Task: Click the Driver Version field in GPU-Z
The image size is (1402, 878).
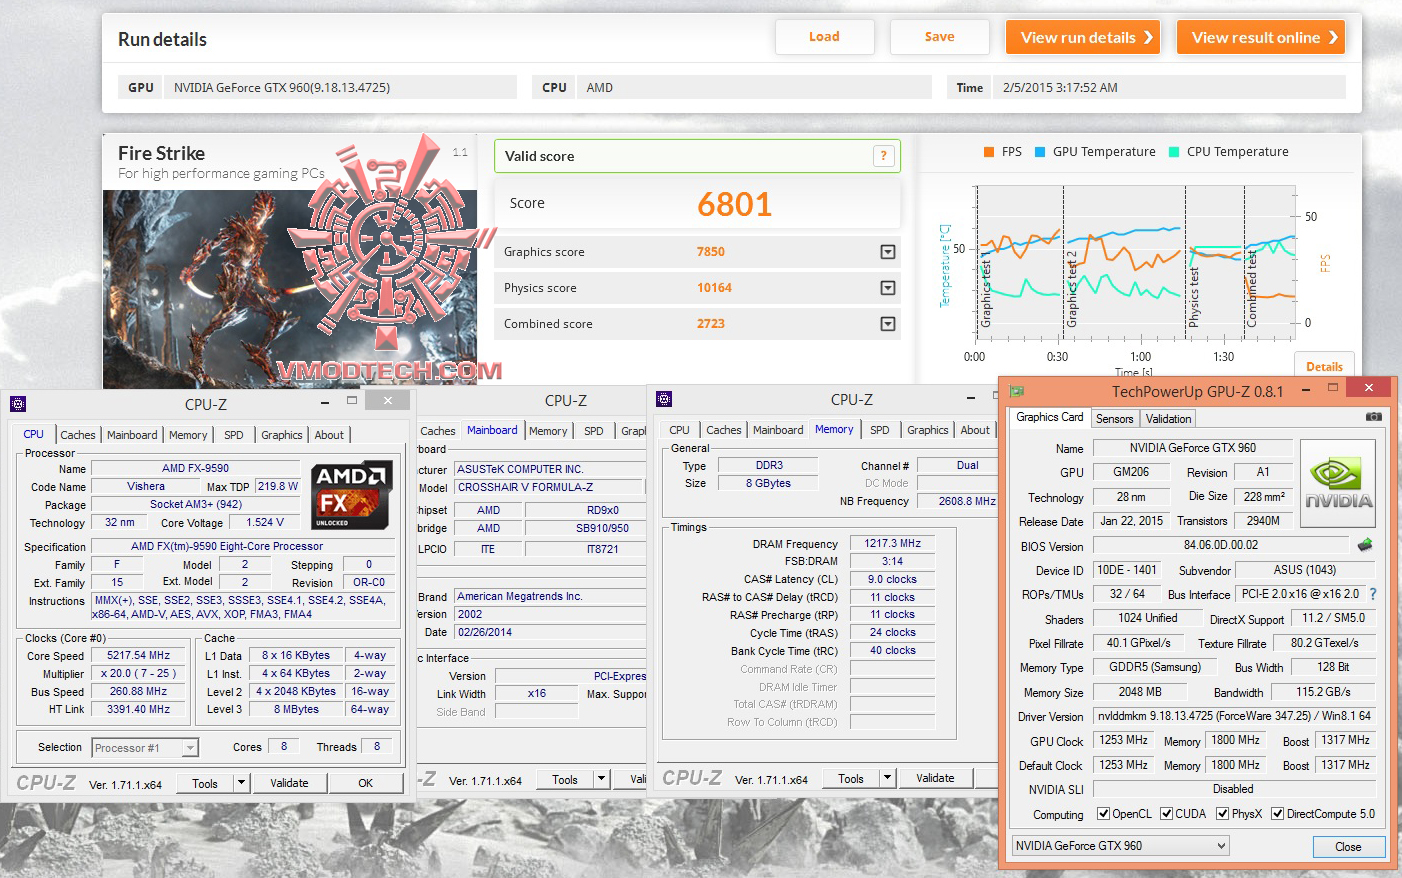Action: pos(1234,716)
